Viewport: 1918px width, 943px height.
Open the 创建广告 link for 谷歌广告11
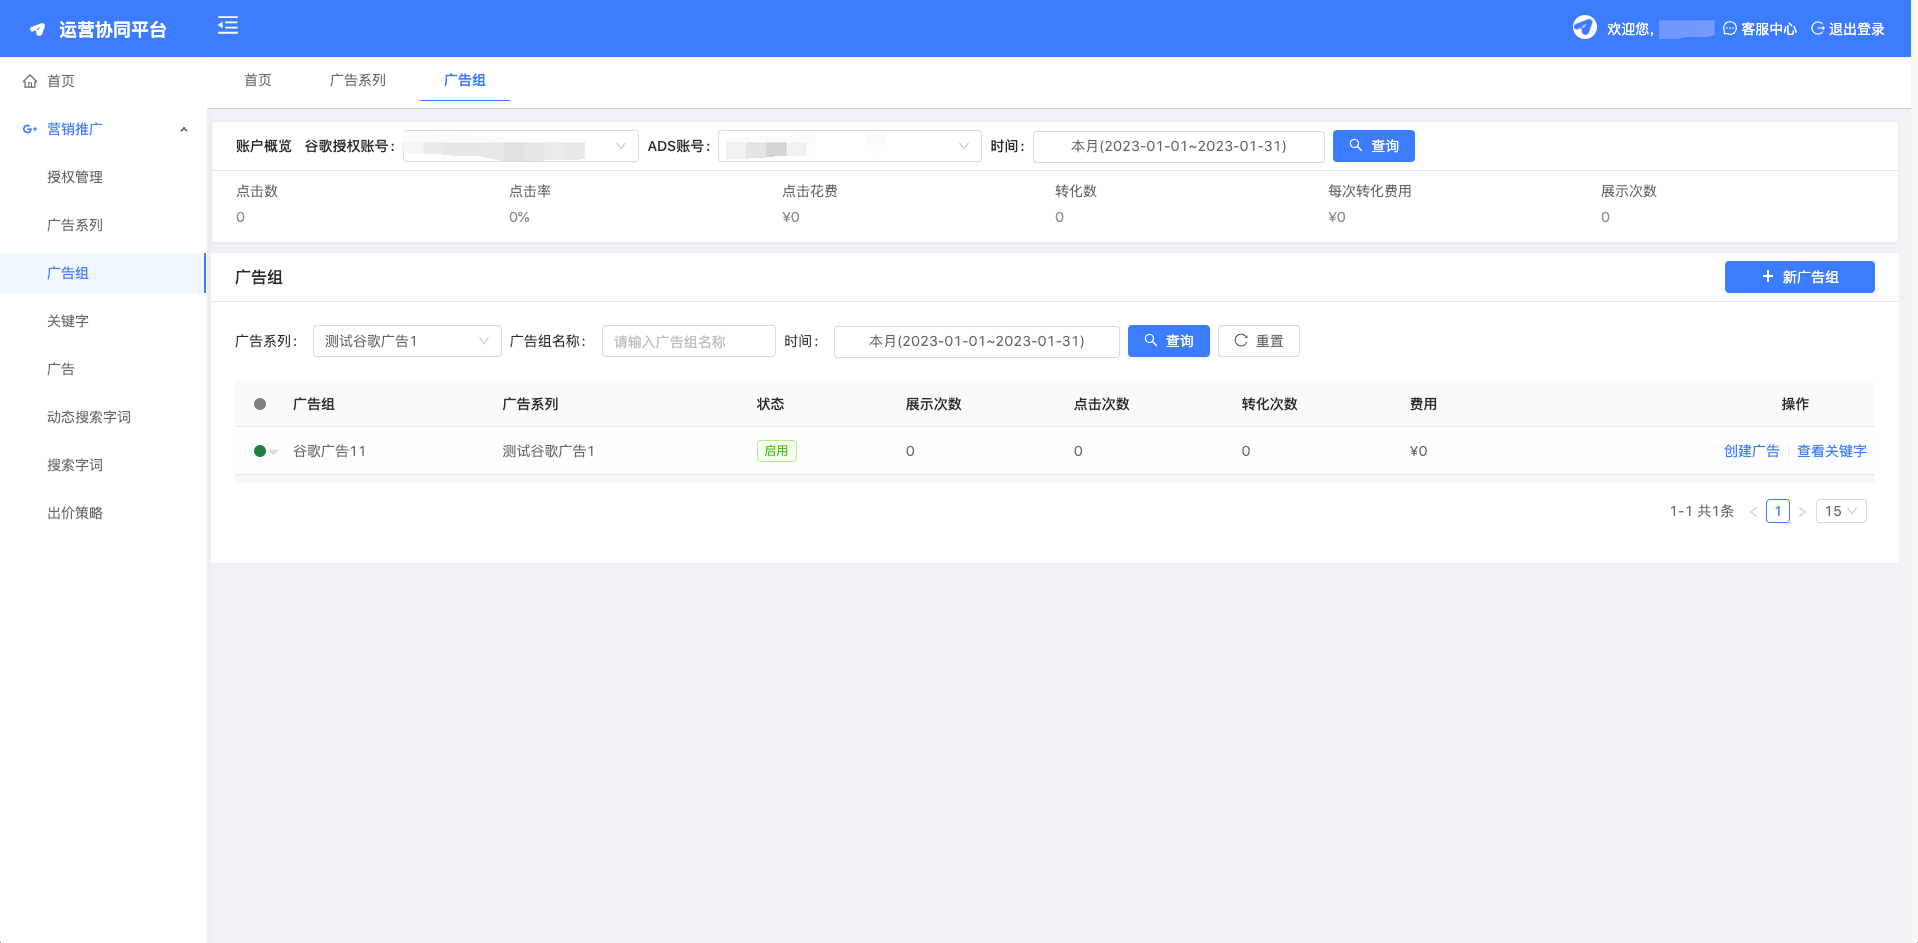point(1751,451)
